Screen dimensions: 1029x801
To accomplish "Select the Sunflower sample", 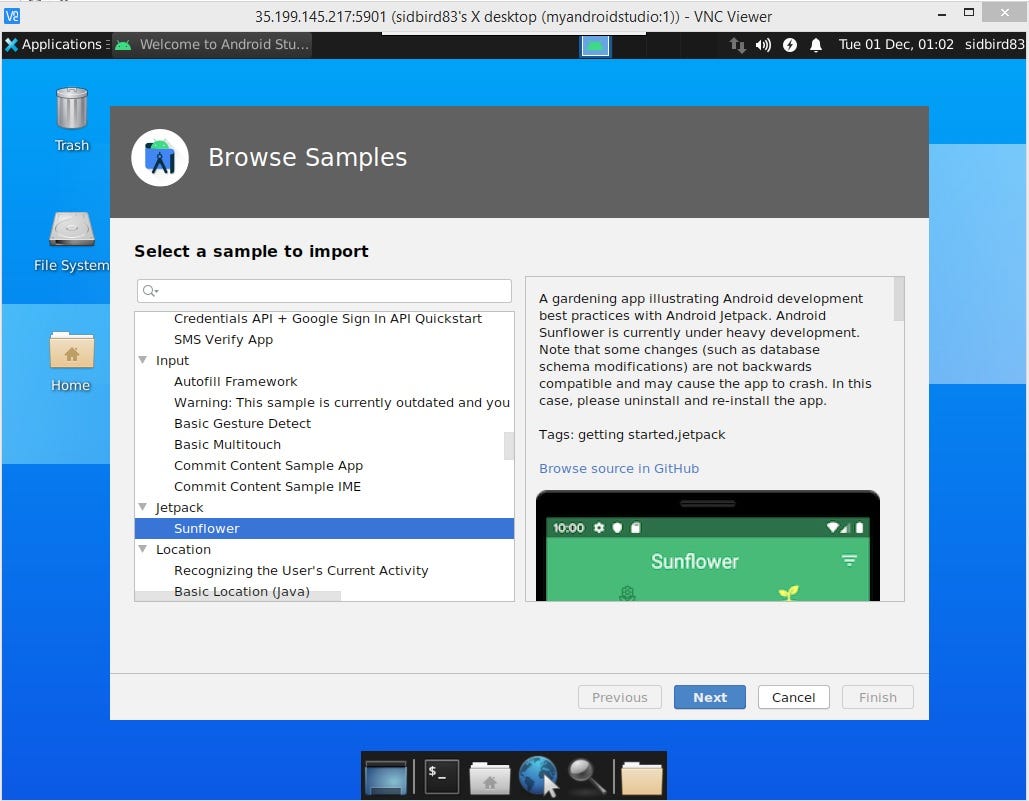I will [324, 528].
